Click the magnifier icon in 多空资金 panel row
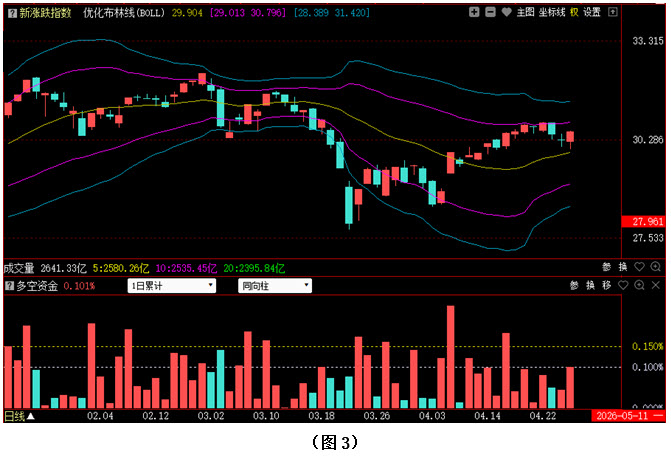 639,286
